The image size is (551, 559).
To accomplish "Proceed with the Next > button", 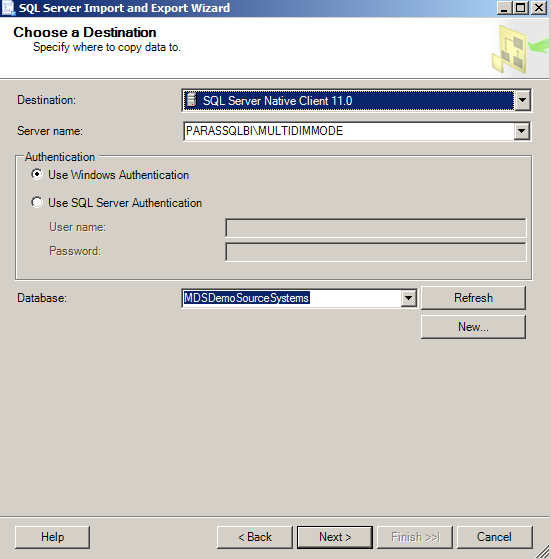I will 335,537.
